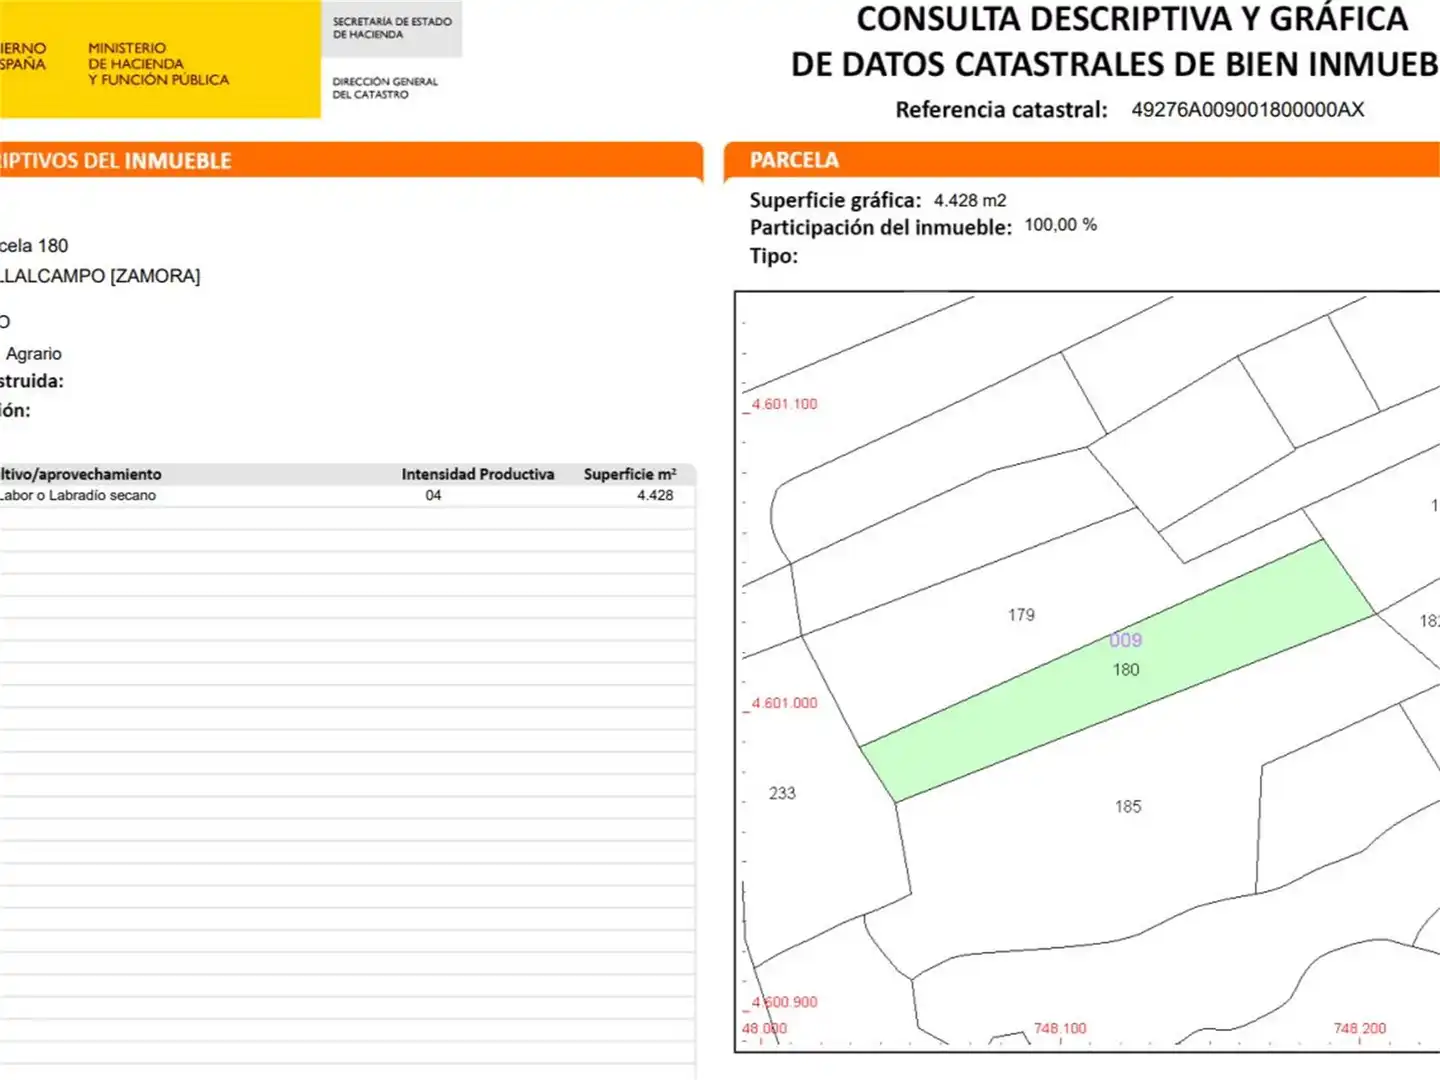1440x1080 pixels.
Task: Select the green highlighted parcel 180
Action: 1118,672
